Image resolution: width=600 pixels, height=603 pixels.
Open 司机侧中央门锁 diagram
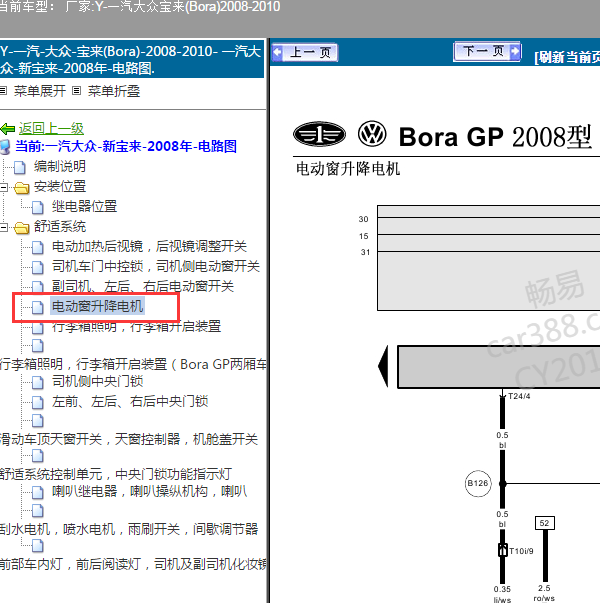pos(97,381)
